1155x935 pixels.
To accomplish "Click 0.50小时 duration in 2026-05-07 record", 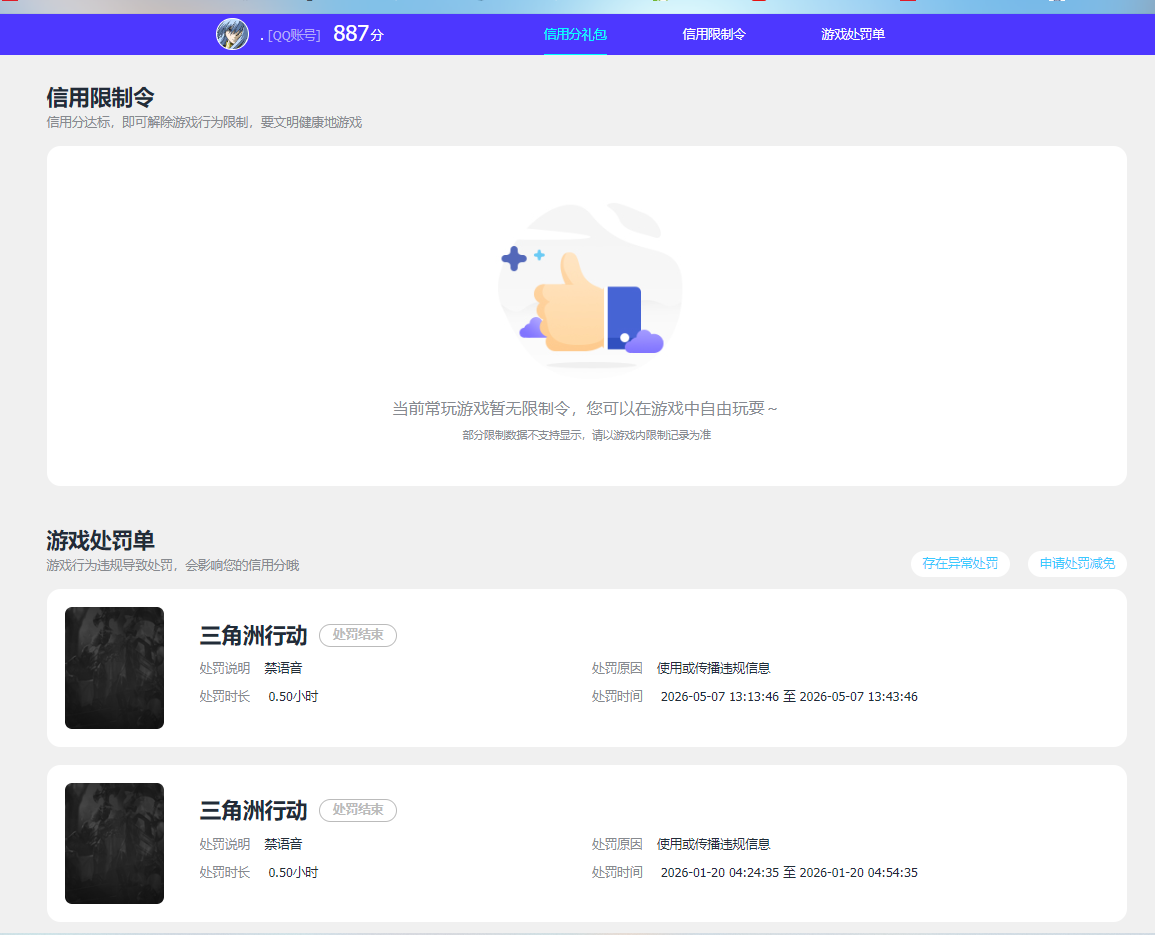I will click(x=293, y=696).
